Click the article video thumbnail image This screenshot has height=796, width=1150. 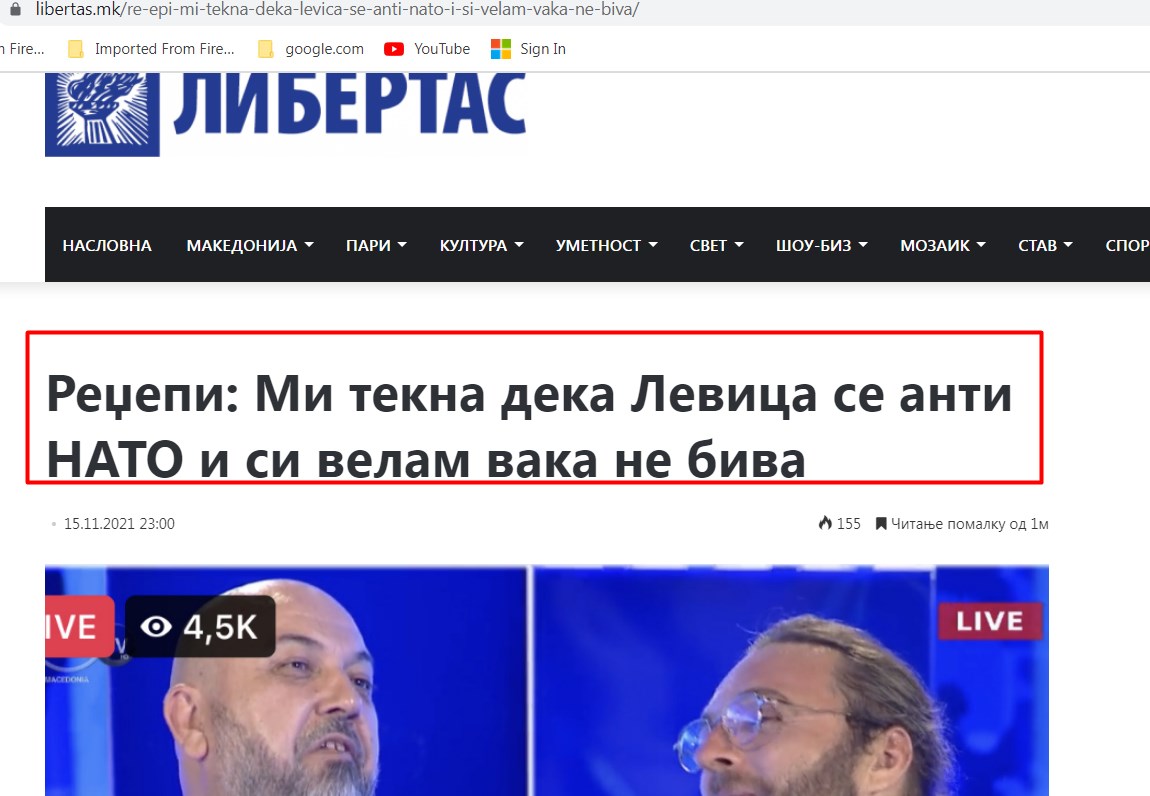point(546,681)
